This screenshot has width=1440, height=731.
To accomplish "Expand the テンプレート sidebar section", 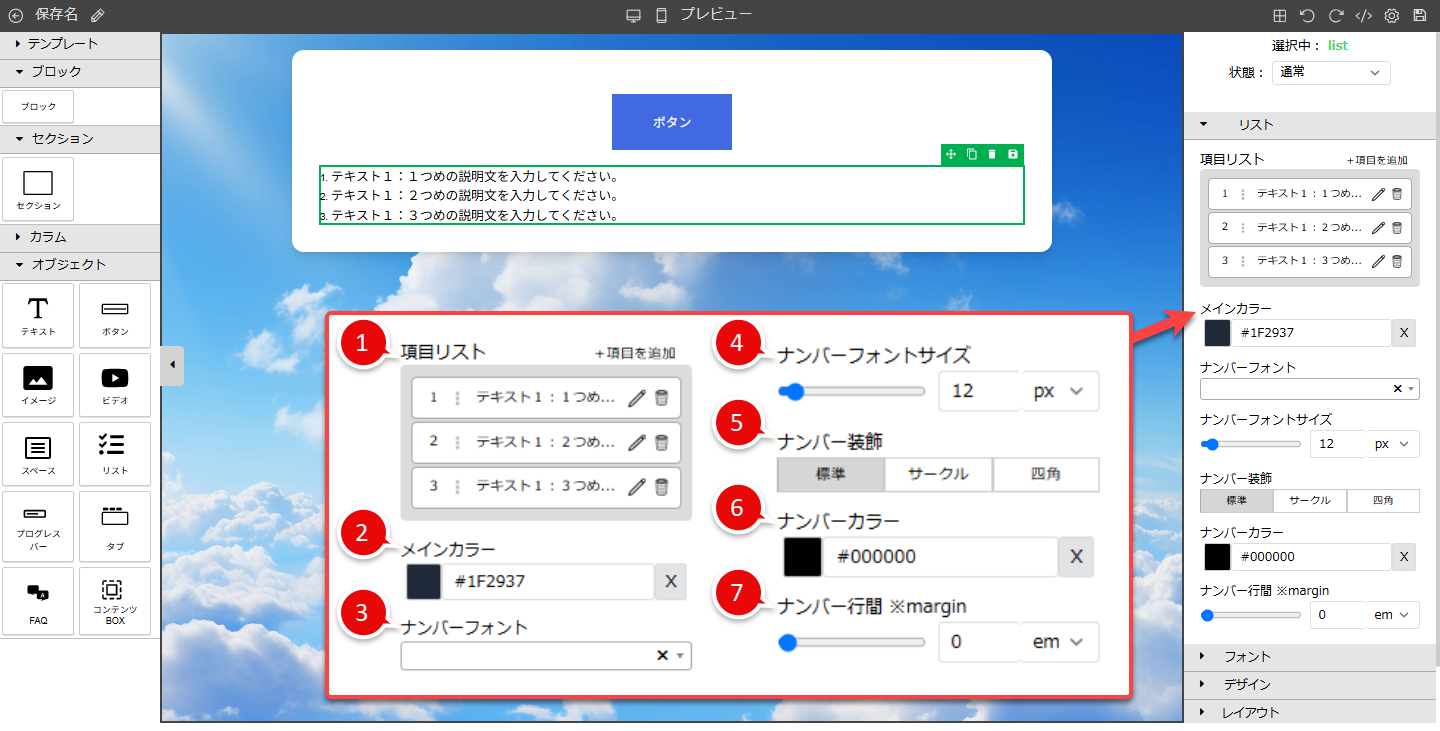I will click(60, 43).
